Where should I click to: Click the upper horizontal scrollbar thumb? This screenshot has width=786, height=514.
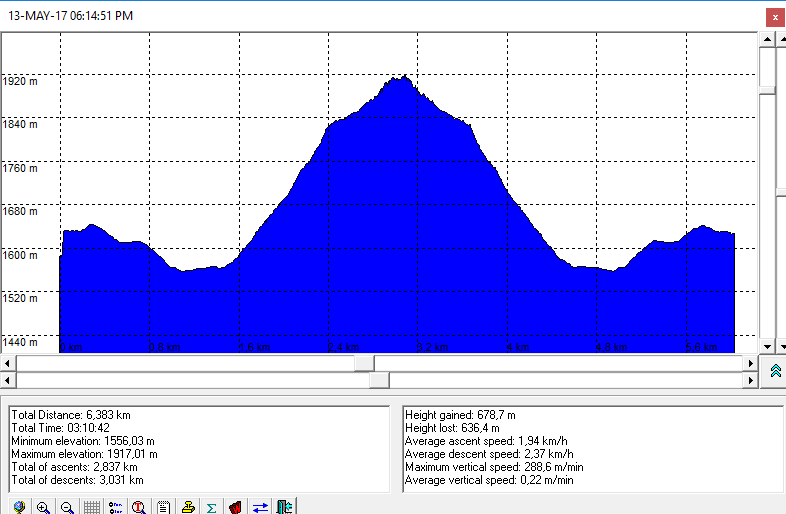(365, 362)
